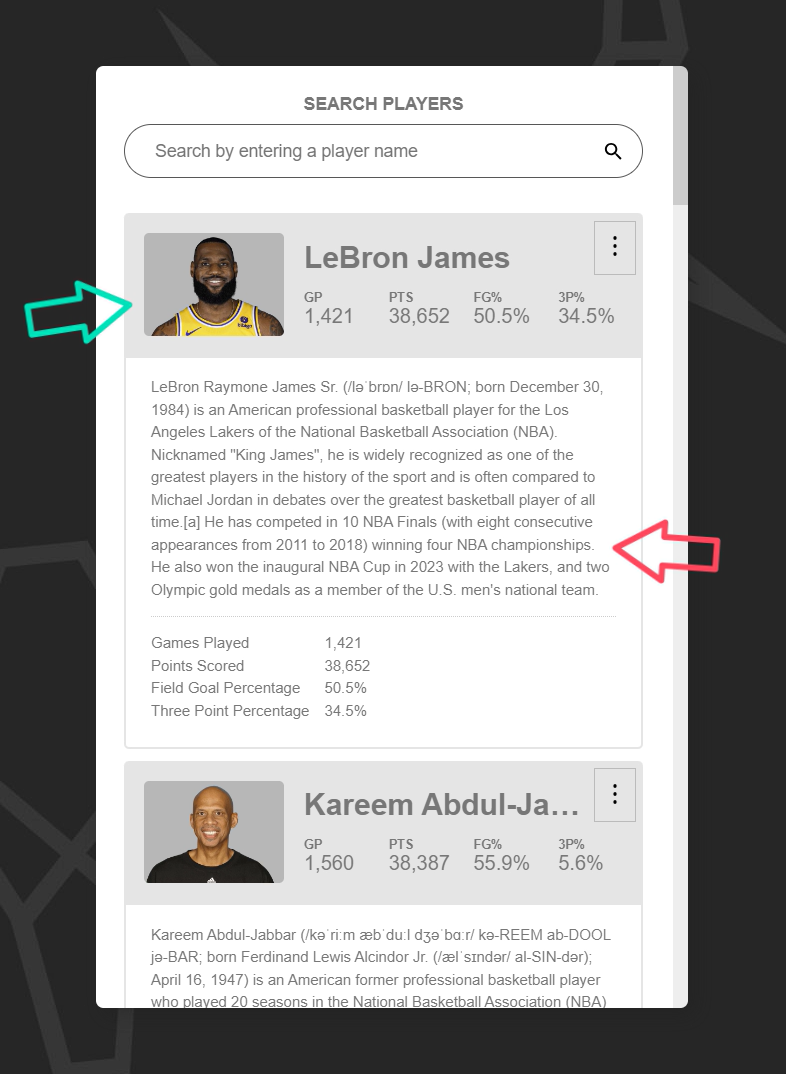Click the vertical scrollbar thumb
This screenshot has height=1074, width=786.
(x=680, y=136)
